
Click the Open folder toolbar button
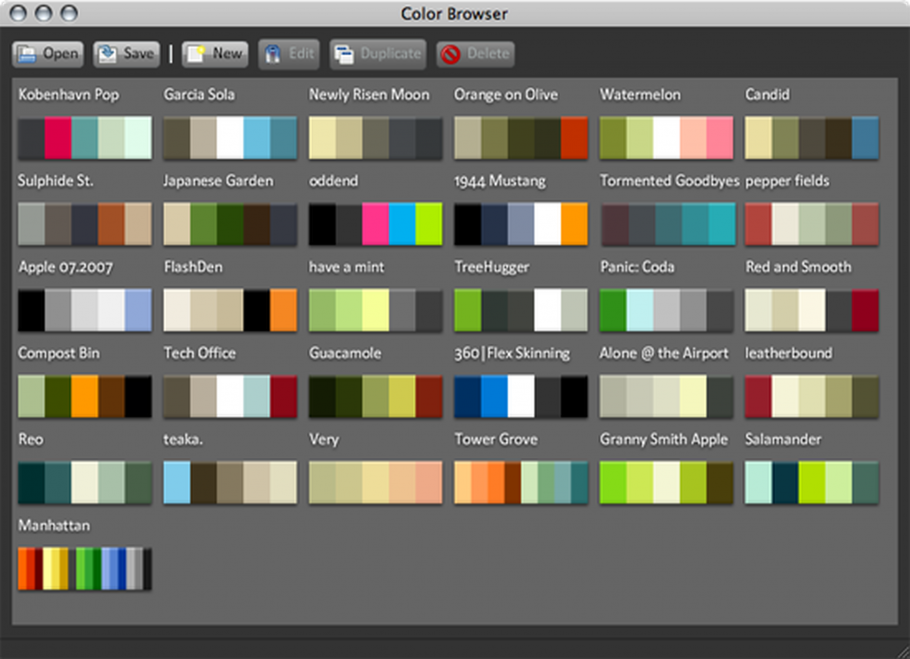(x=48, y=54)
